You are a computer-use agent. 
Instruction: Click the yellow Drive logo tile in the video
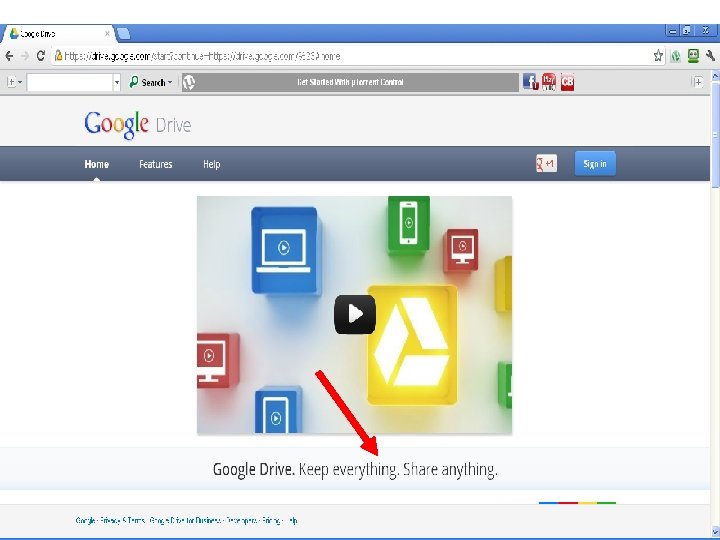412,345
